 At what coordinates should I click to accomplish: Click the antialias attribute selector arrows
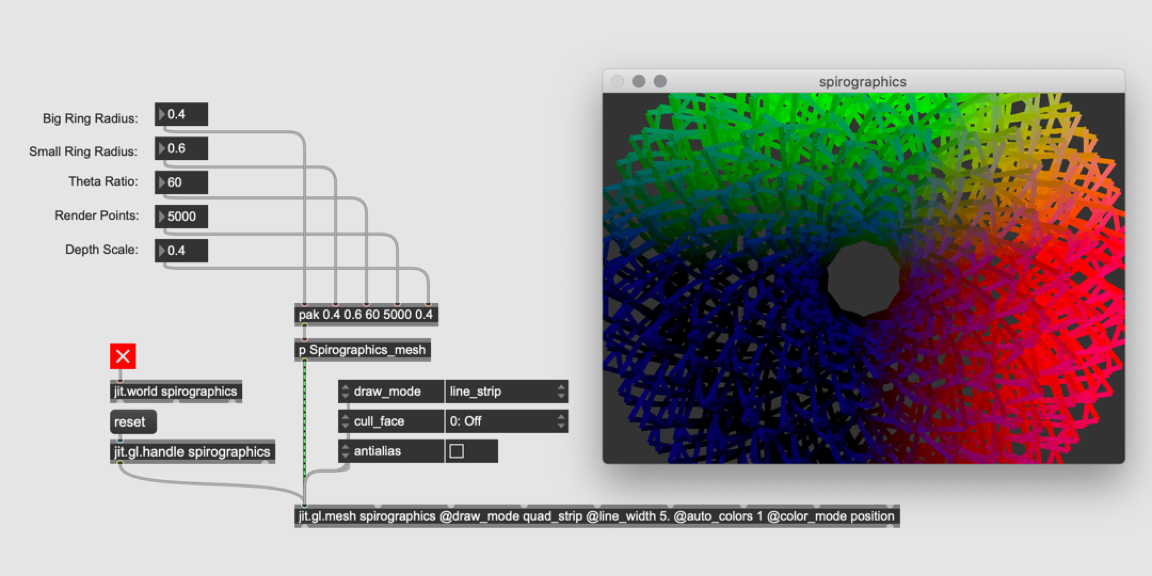coord(344,451)
